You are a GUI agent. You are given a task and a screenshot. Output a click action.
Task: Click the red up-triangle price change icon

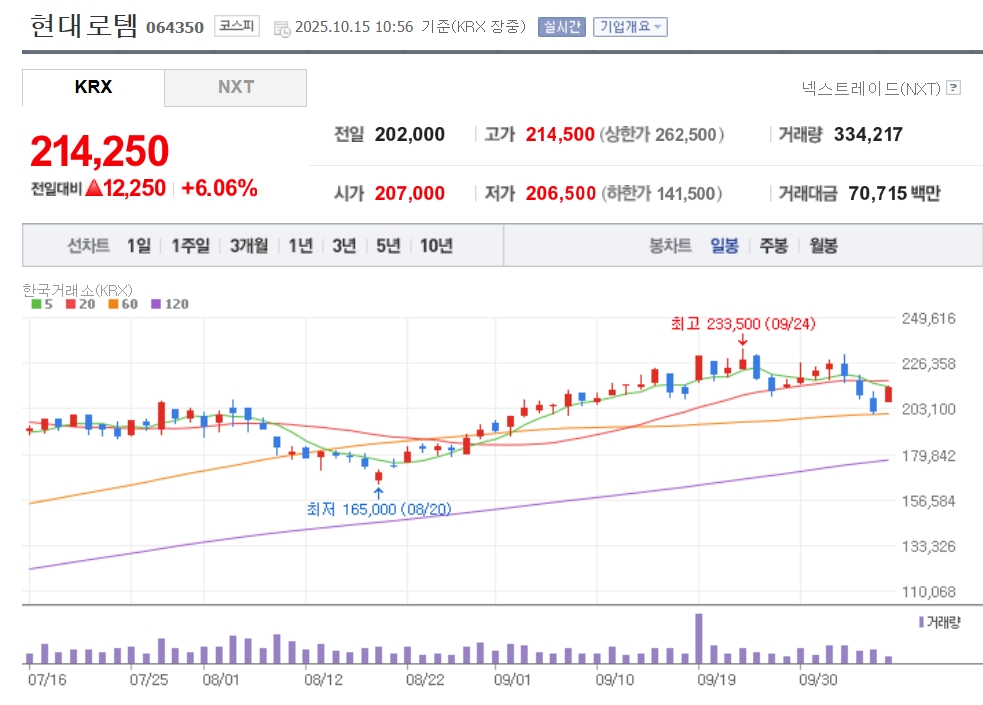pyautogui.click(x=94, y=188)
